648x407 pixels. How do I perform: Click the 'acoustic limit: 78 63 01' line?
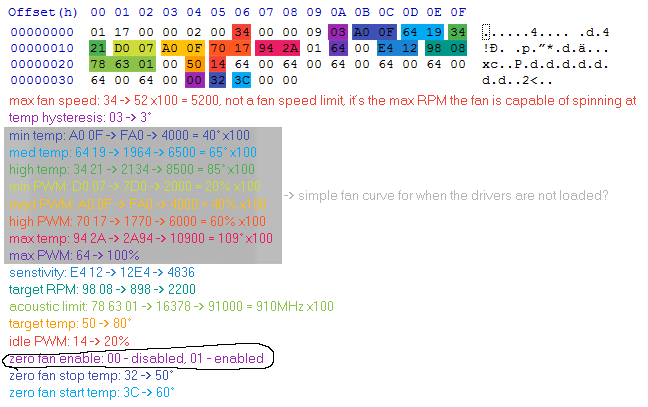pyautogui.click(x=171, y=307)
